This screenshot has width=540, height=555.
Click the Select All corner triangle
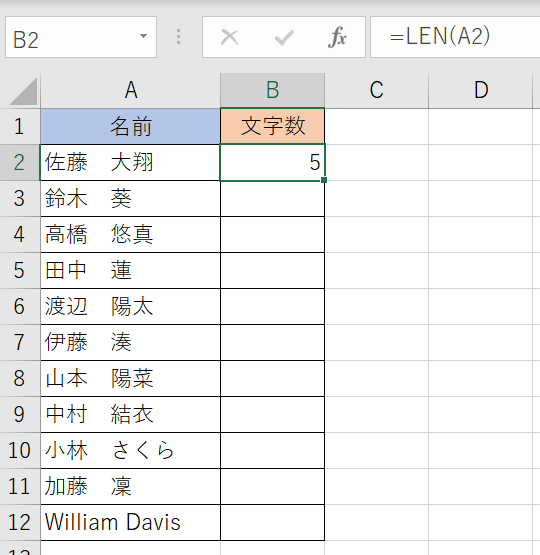[x=23, y=92]
